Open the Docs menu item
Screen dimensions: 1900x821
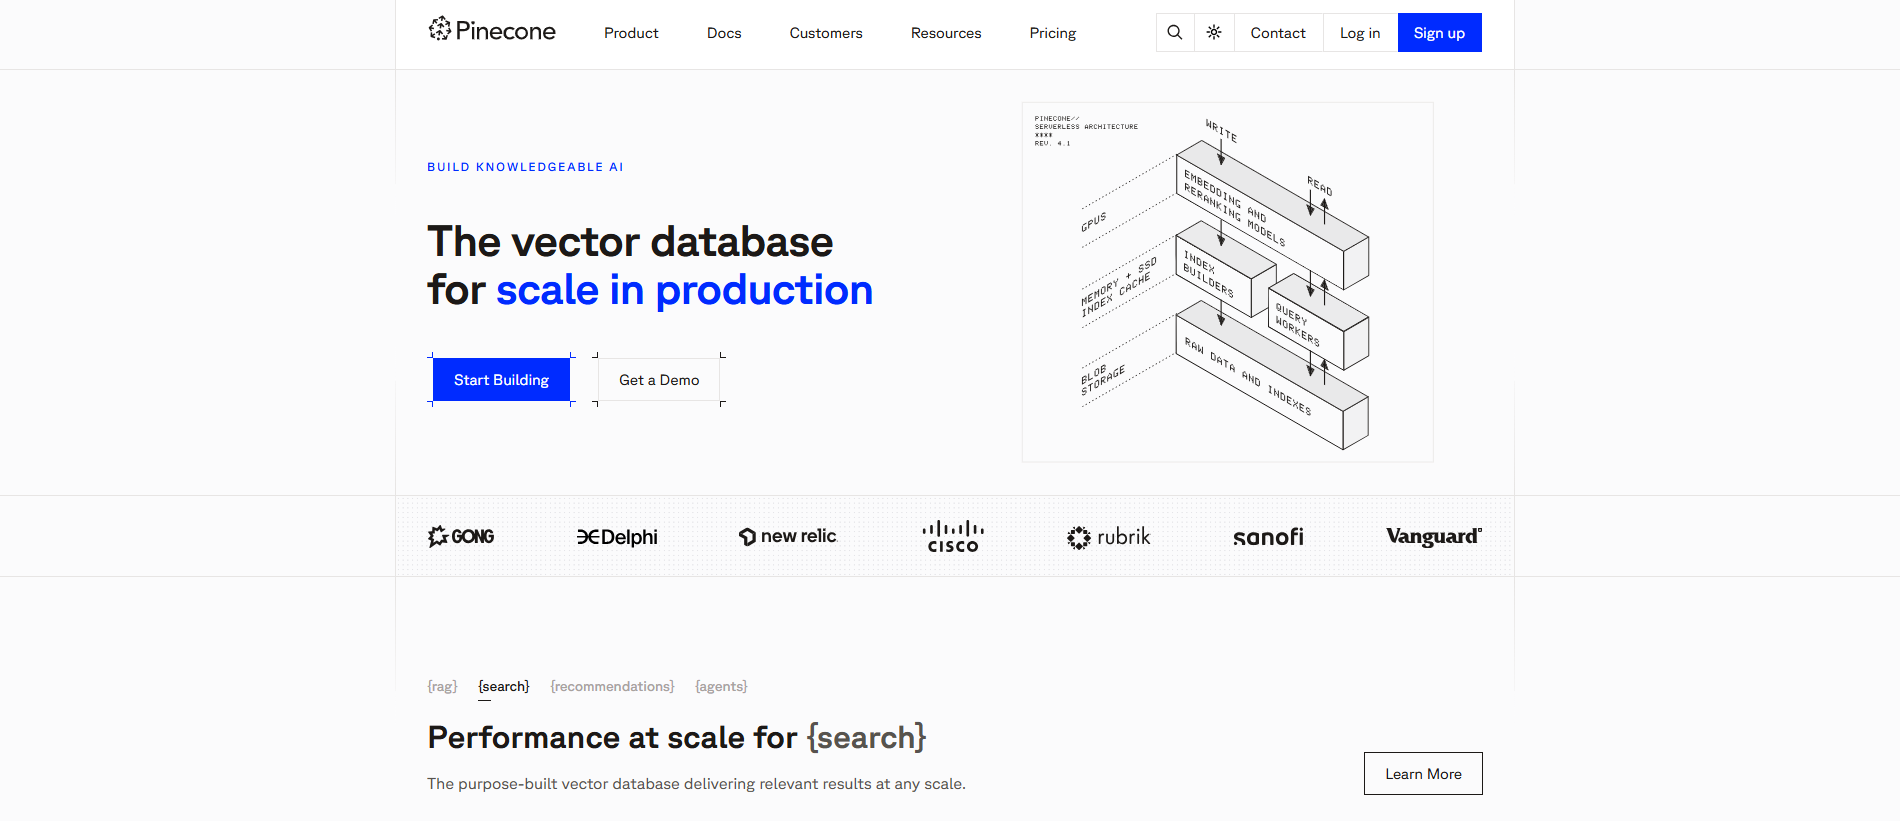[724, 33]
